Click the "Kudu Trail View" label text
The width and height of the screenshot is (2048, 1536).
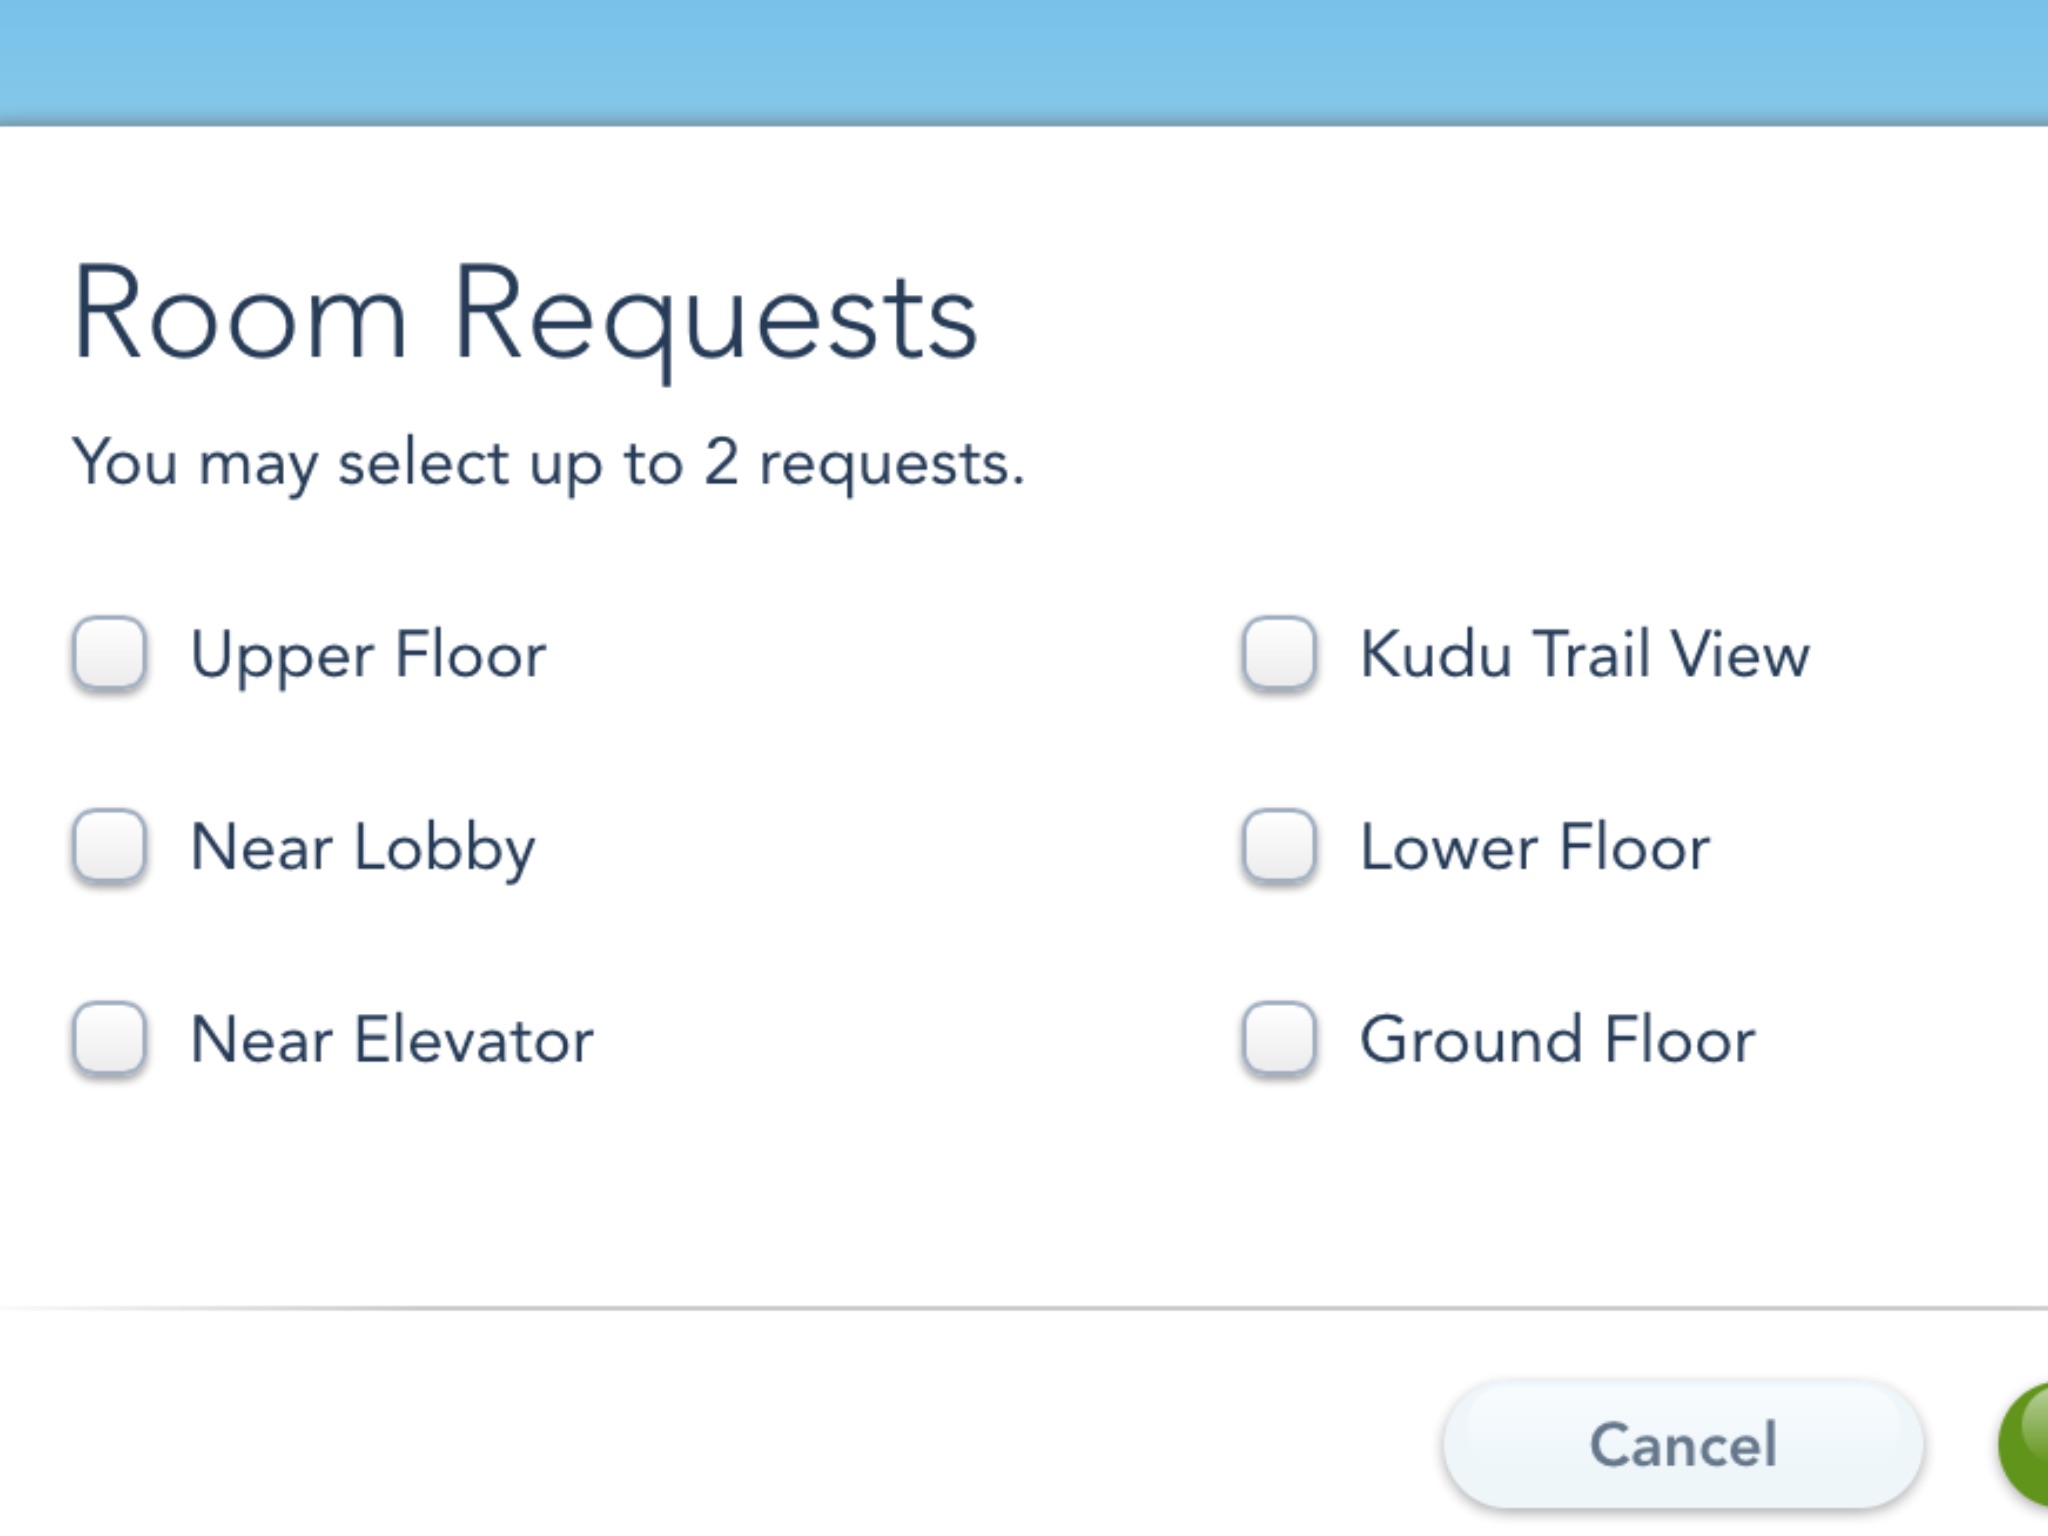pos(1585,655)
